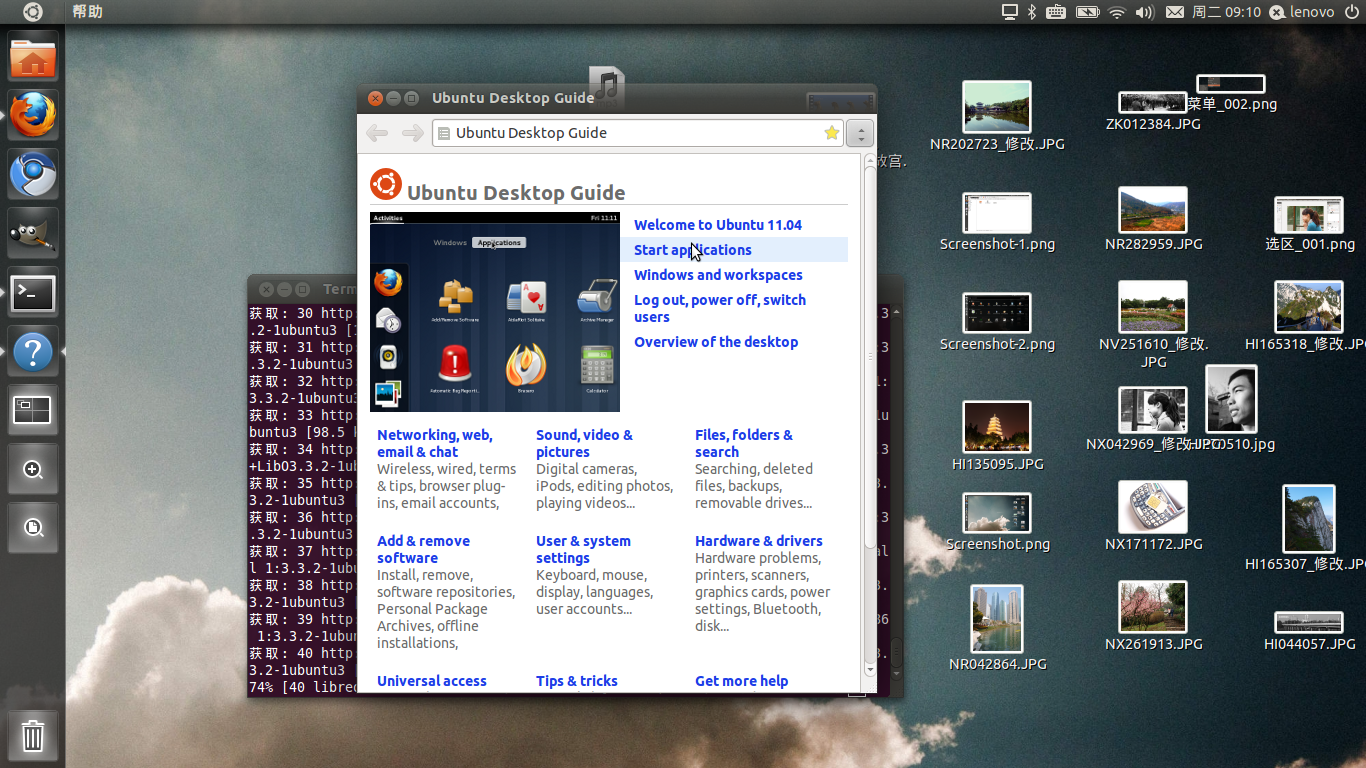Open the Windows and workspaces link

pos(718,275)
